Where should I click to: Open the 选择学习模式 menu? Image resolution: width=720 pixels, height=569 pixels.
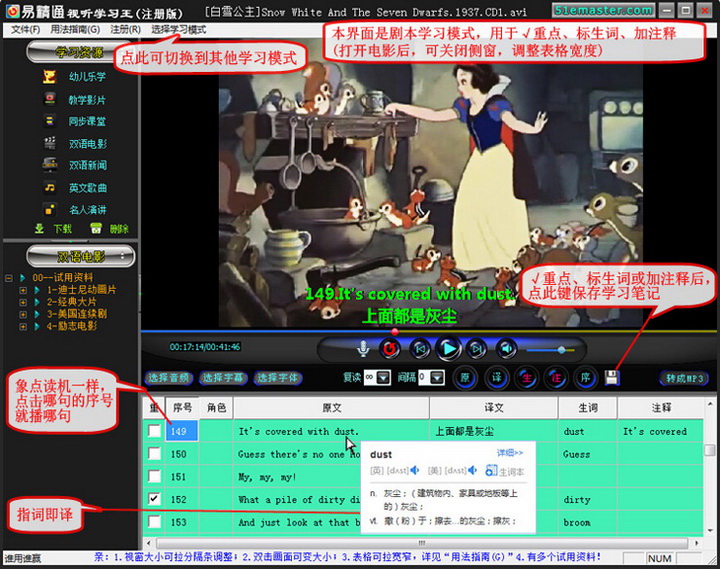[x=178, y=30]
